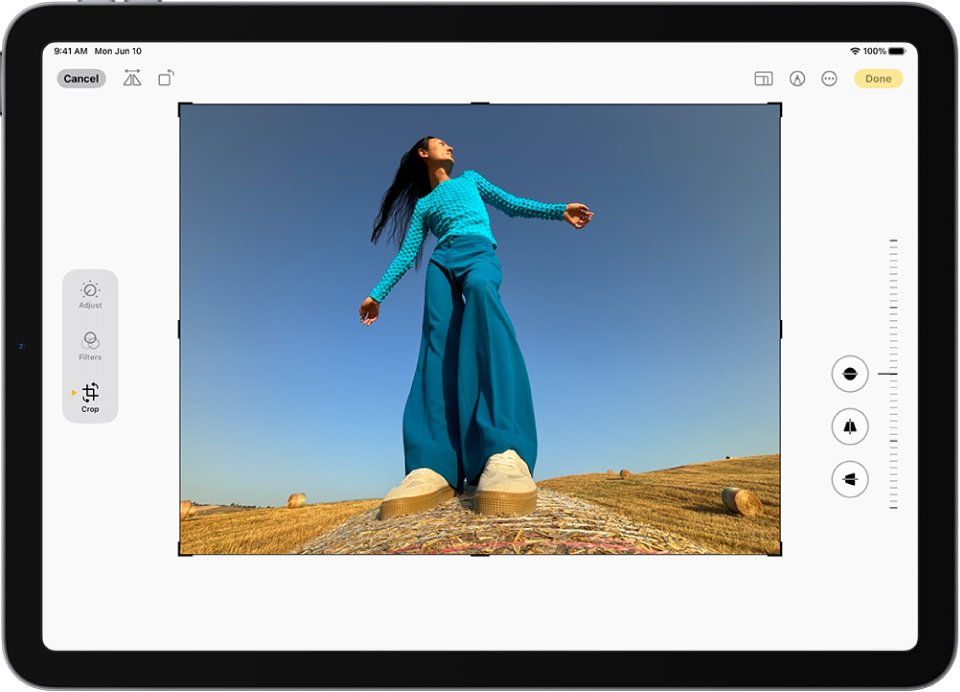Select the horizontal perspective correction icon
Screen dimensions: 960x692
click(x=848, y=478)
